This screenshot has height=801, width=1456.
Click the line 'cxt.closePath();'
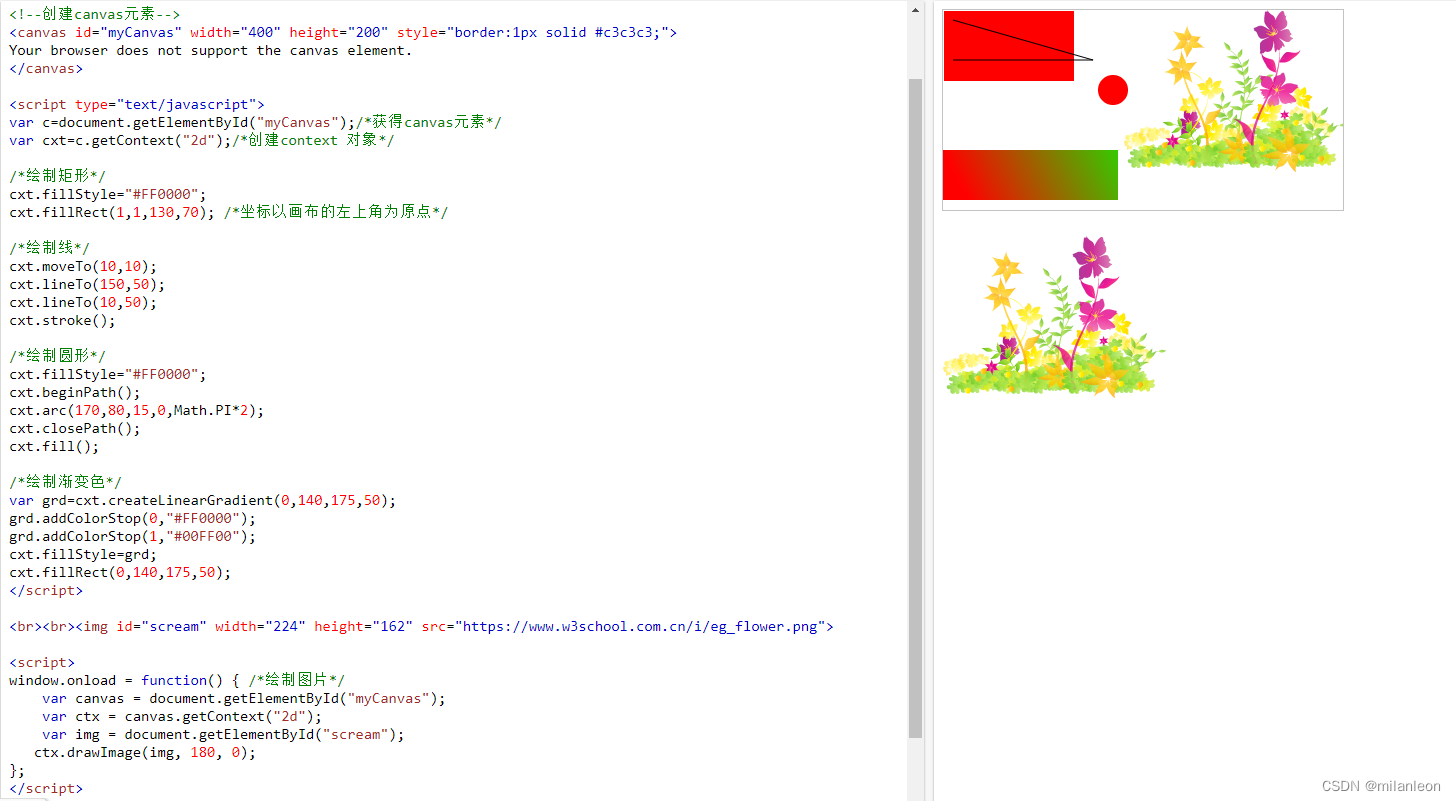pos(75,428)
